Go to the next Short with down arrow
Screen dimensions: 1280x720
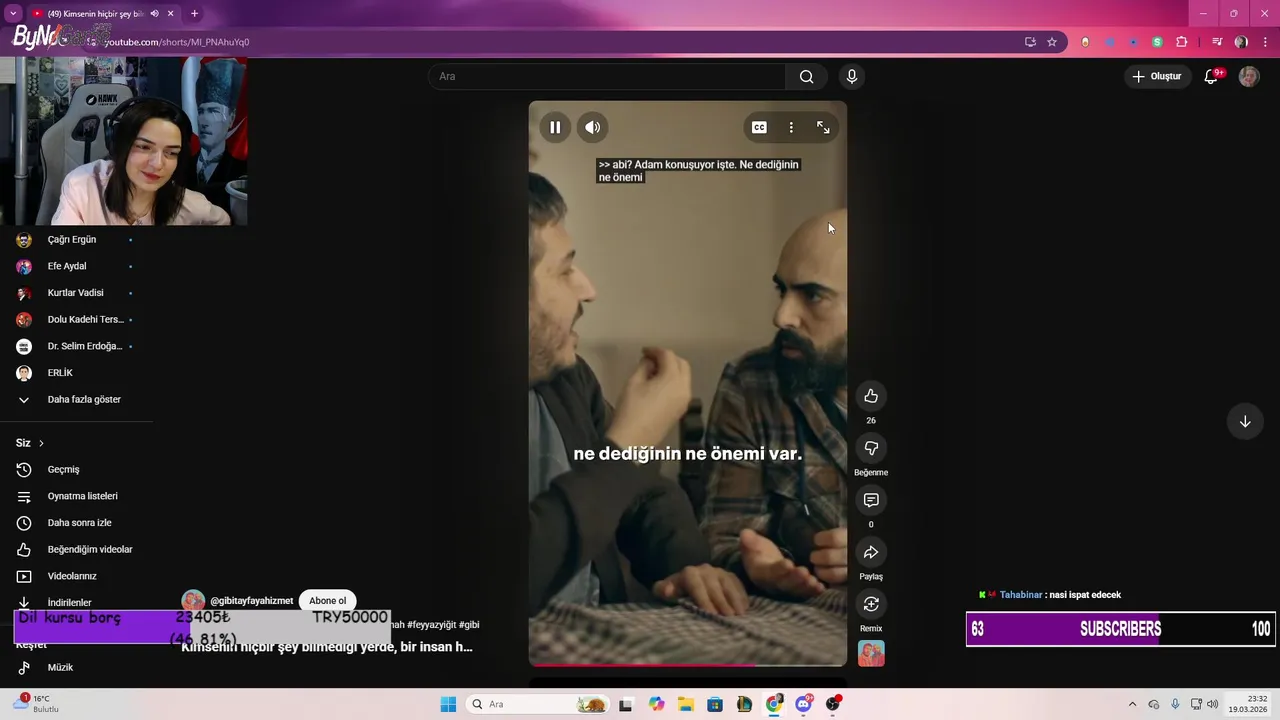pyautogui.click(x=1245, y=421)
